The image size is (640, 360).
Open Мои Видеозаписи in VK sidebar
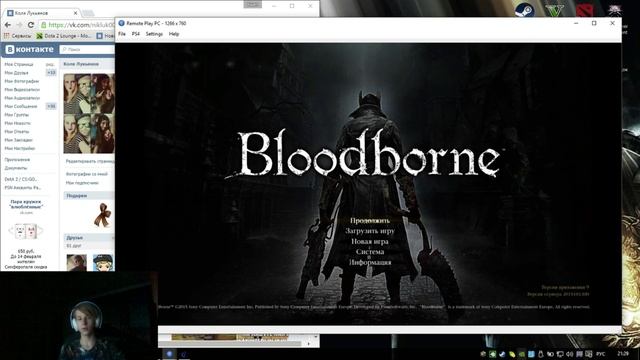pos(22,89)
